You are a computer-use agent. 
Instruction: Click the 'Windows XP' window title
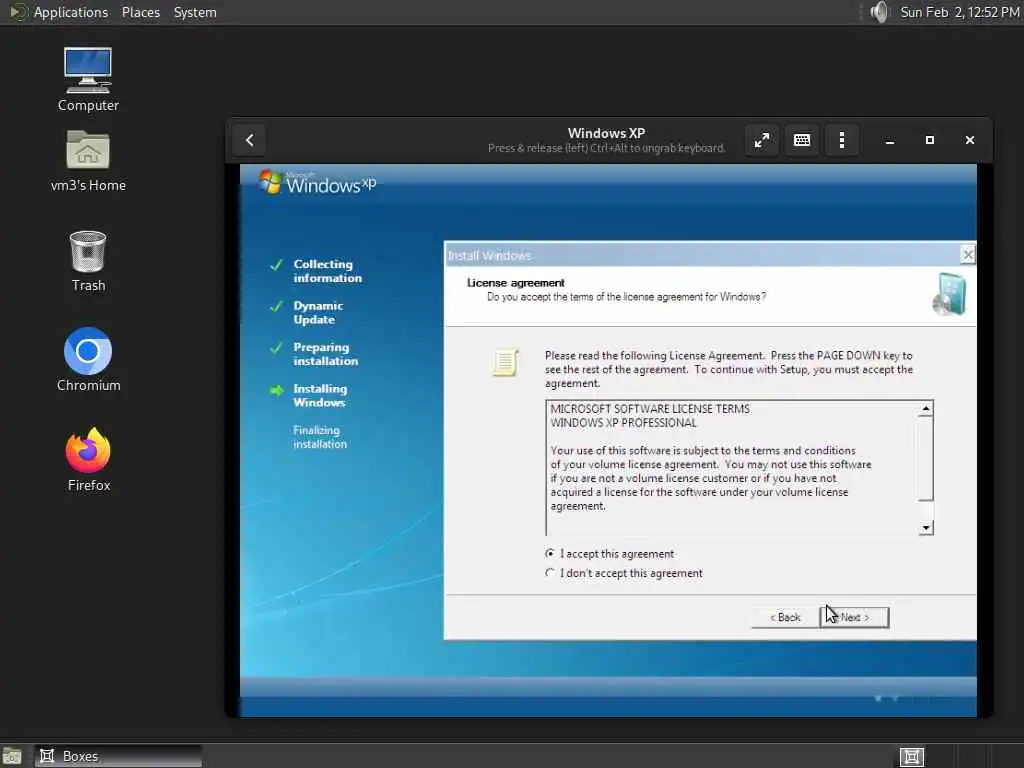(606, 133)
